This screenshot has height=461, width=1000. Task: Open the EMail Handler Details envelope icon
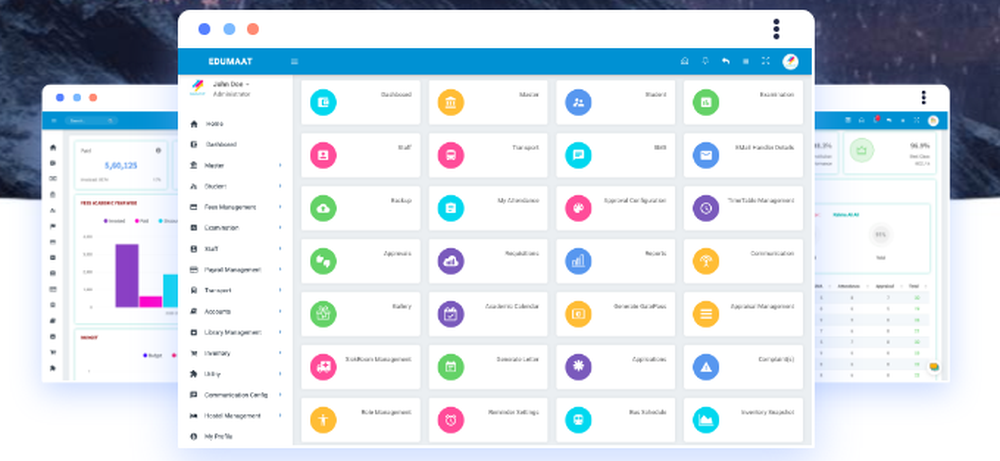point(706,155)
